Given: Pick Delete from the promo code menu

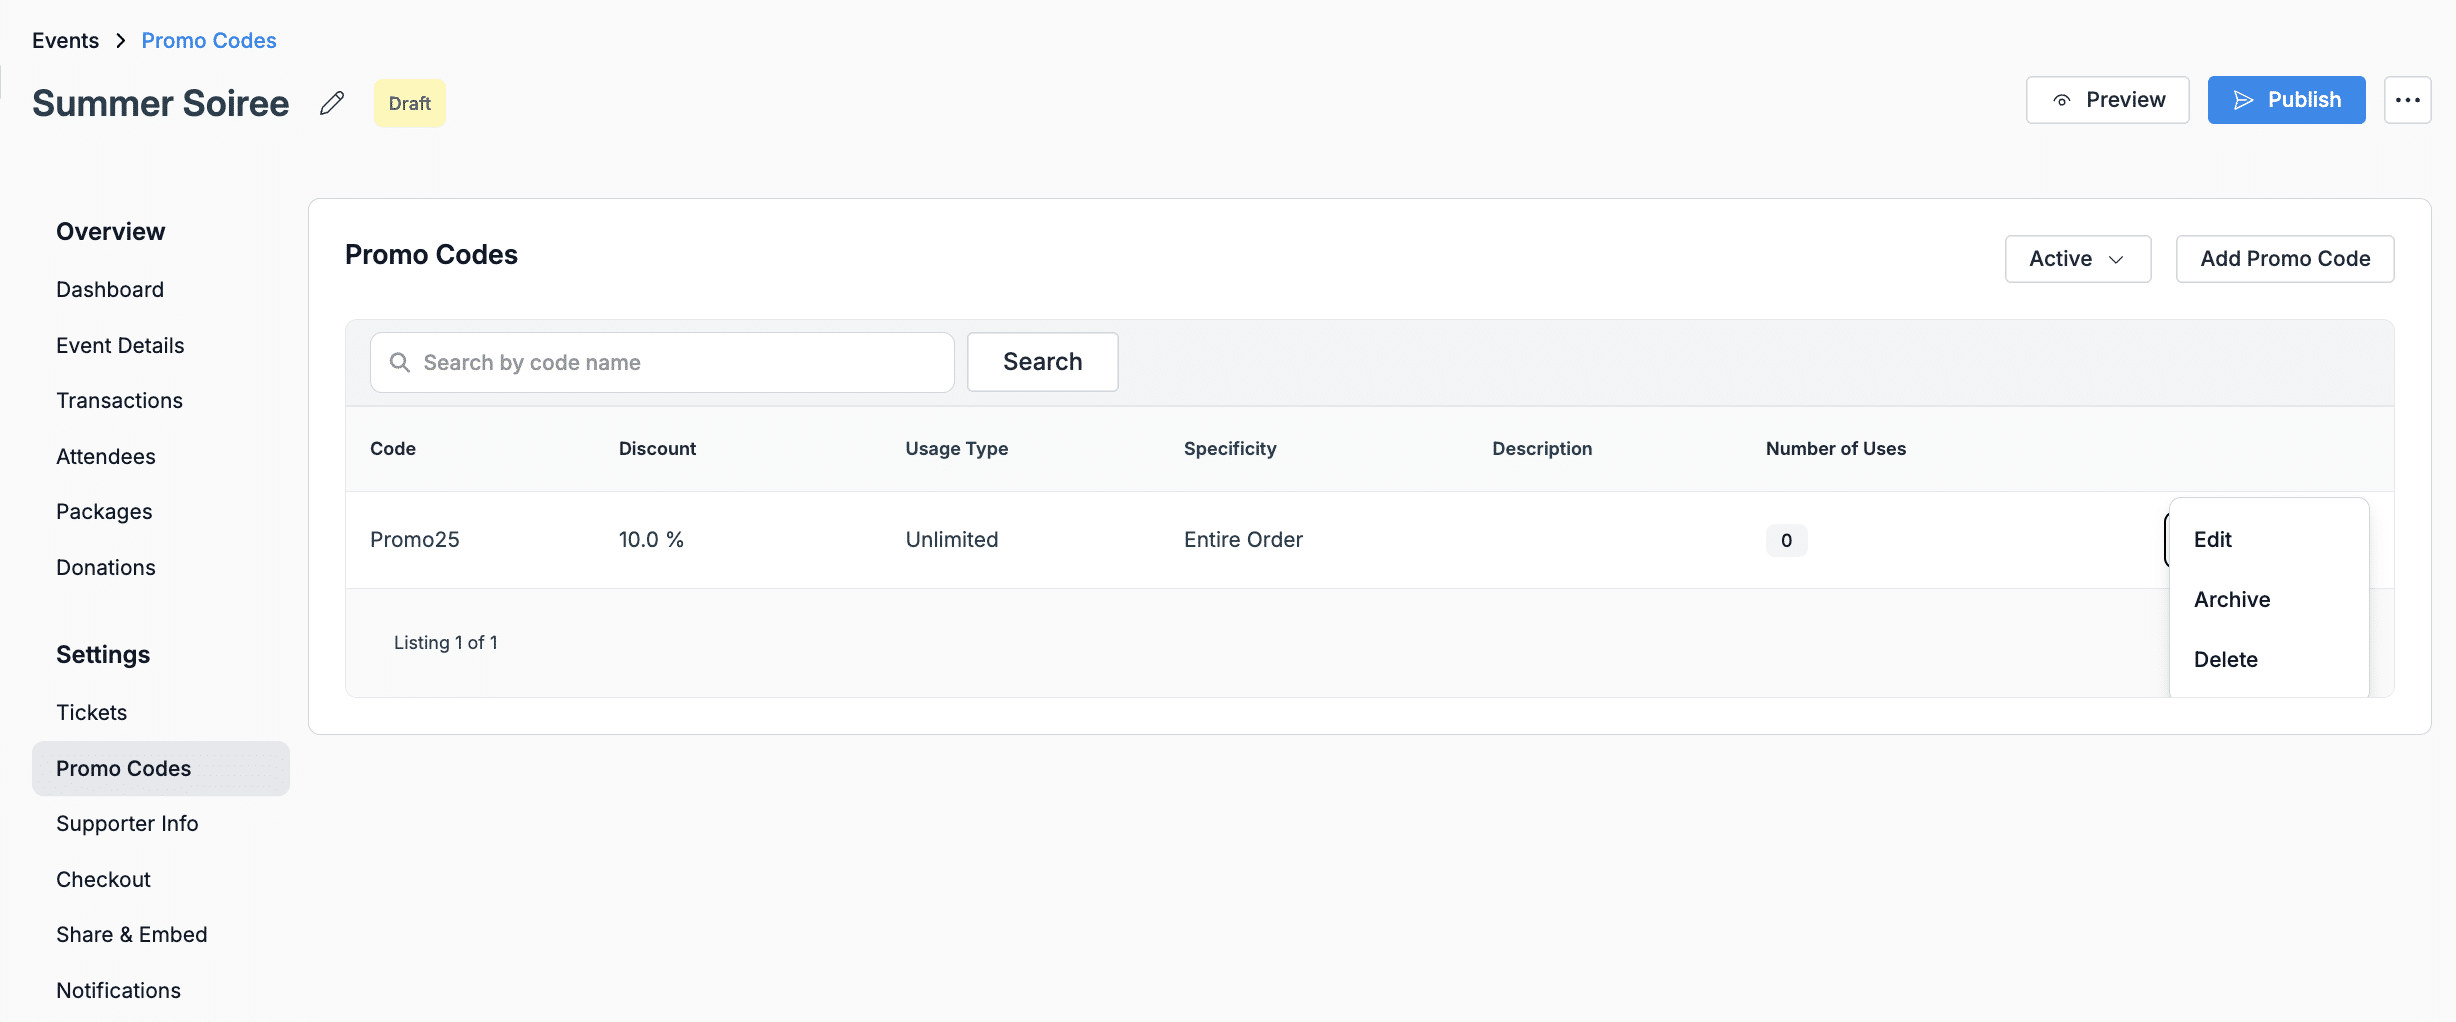Looking at the screenshot, I should tap(2225, 660).
